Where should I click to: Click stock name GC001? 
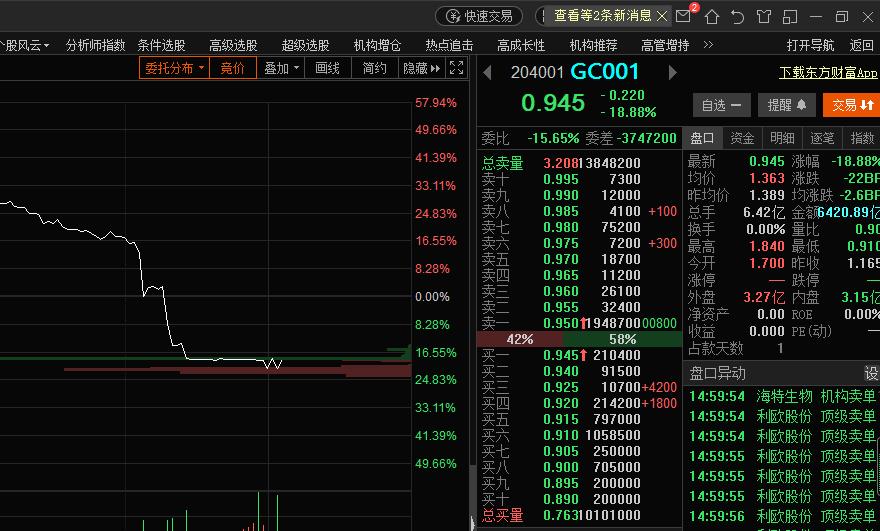click(604, 72)
